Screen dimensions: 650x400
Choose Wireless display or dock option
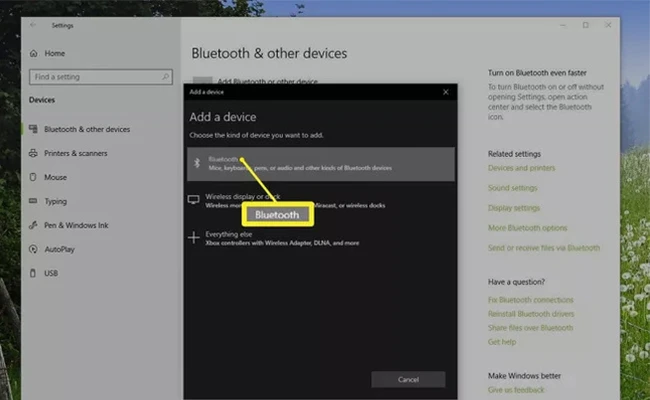(x=320, y=201)
